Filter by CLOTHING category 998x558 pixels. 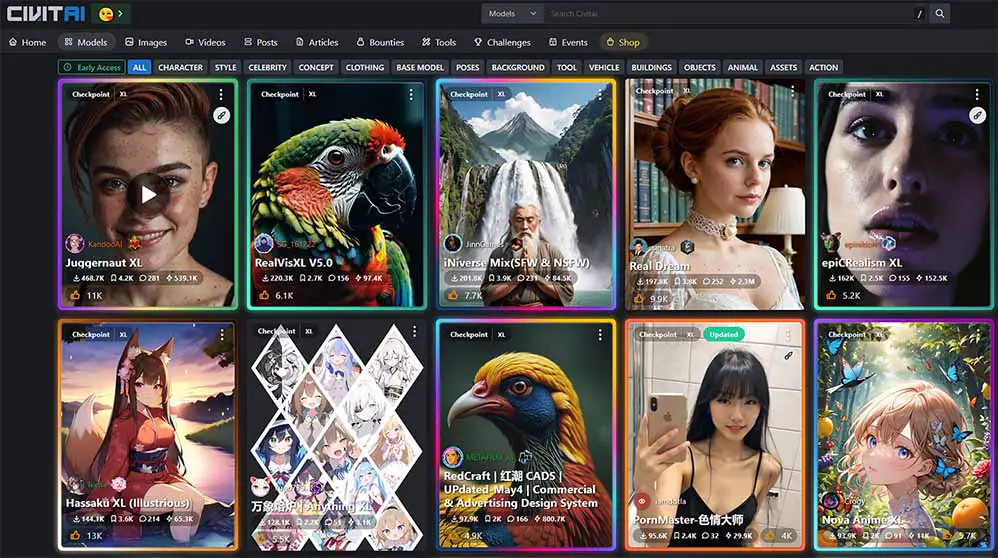point(365,67)
